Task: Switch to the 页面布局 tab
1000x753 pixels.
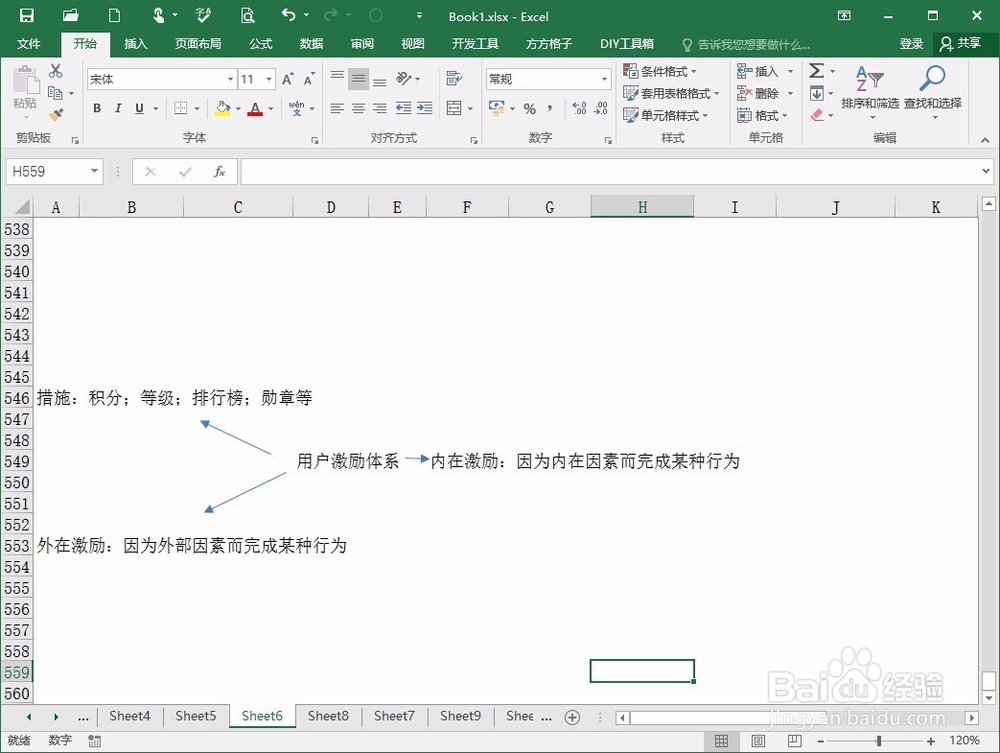Action: pyautogui.click(x=198, y=43)
